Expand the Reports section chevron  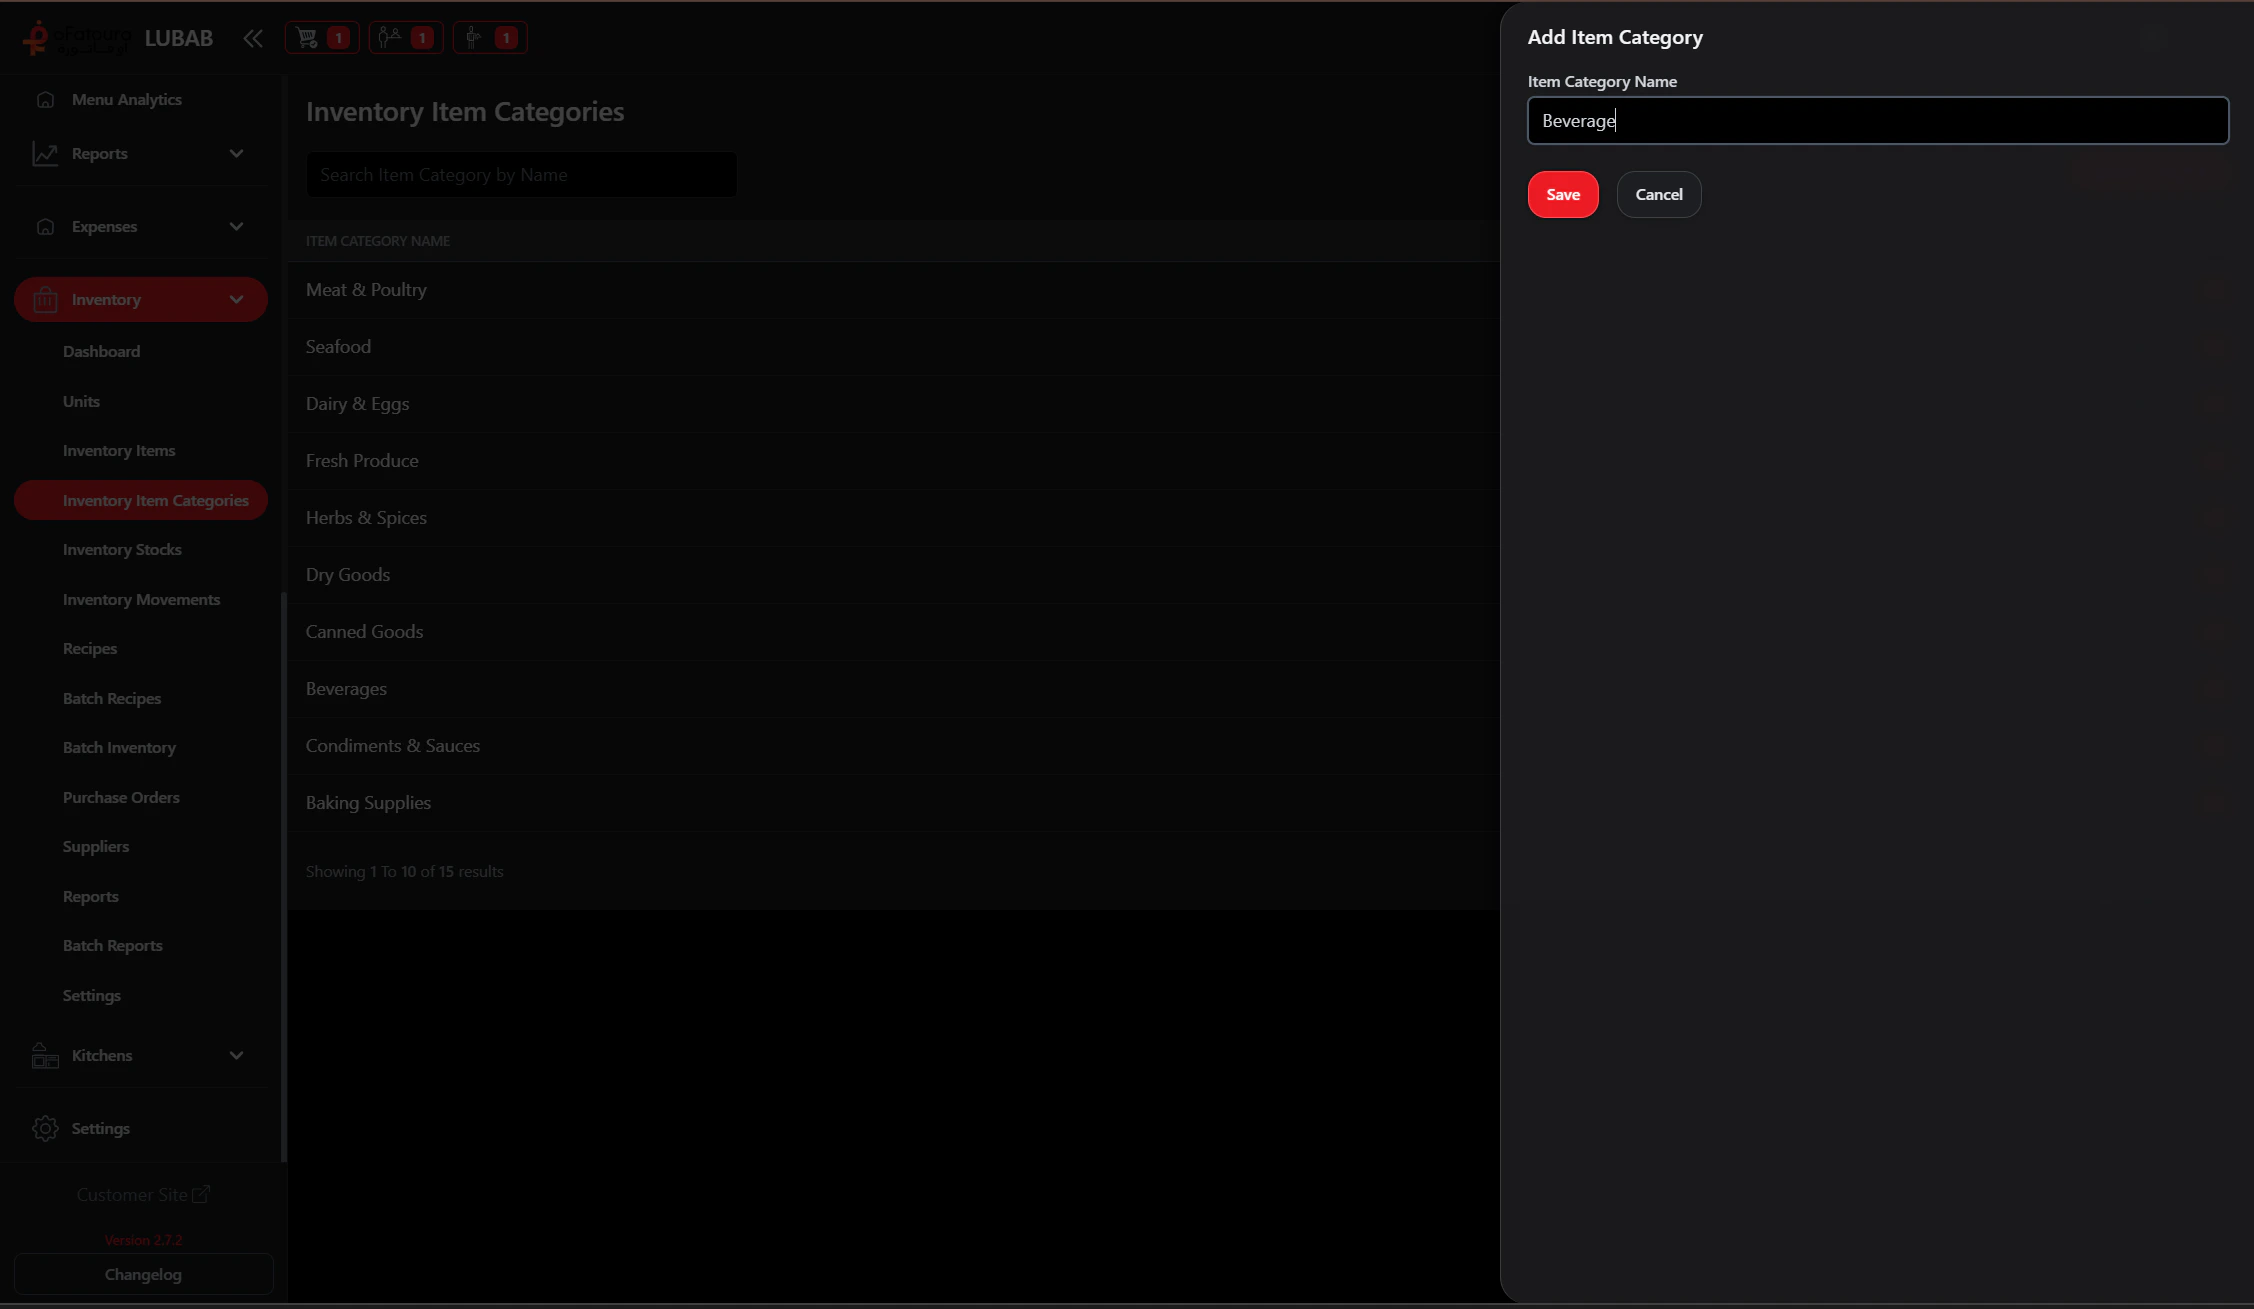tap(236, 153)
